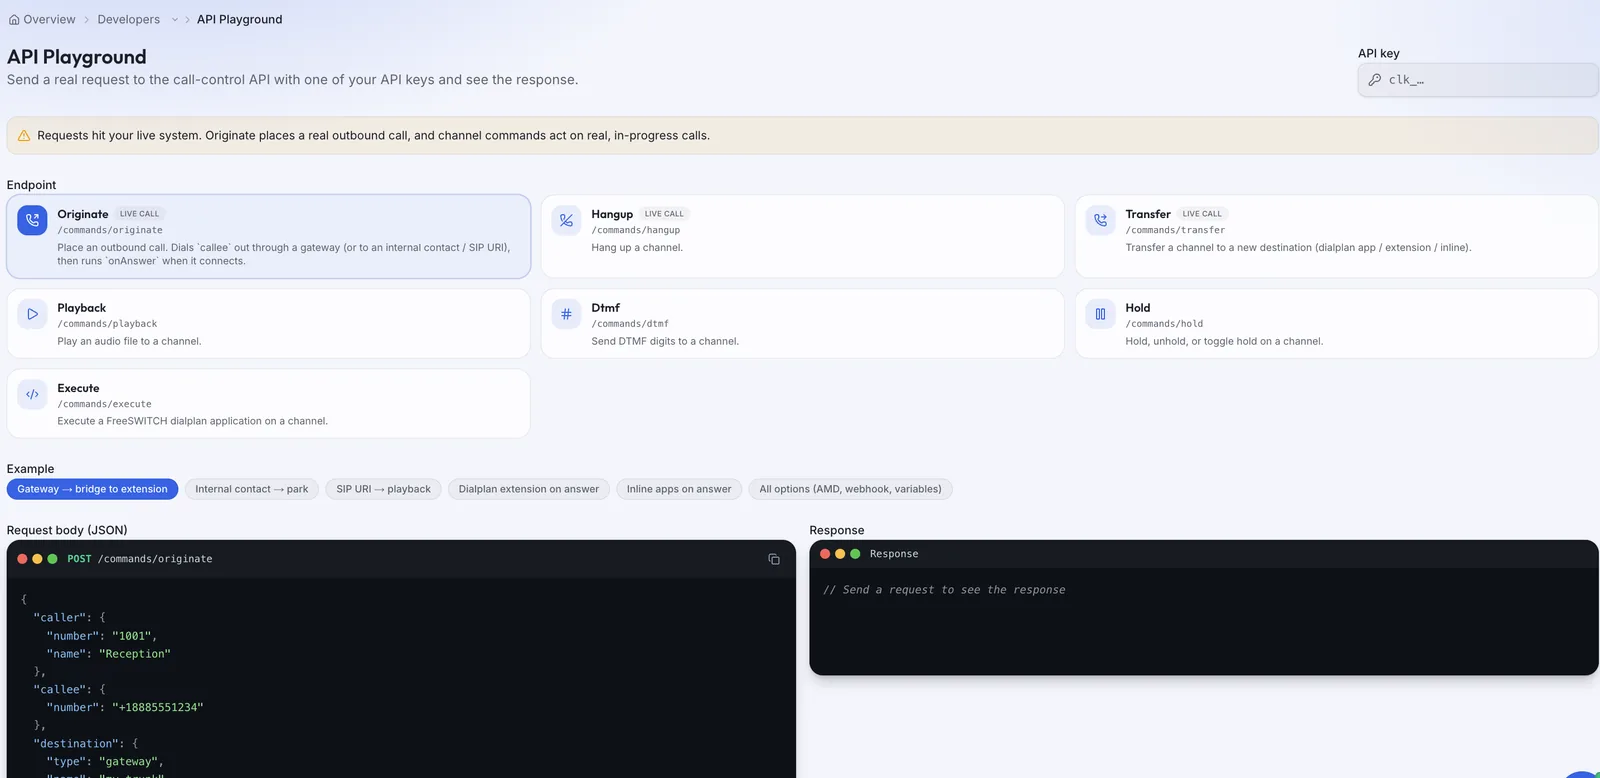Expand the Developers breadcrumb chevron

[175, 19]
